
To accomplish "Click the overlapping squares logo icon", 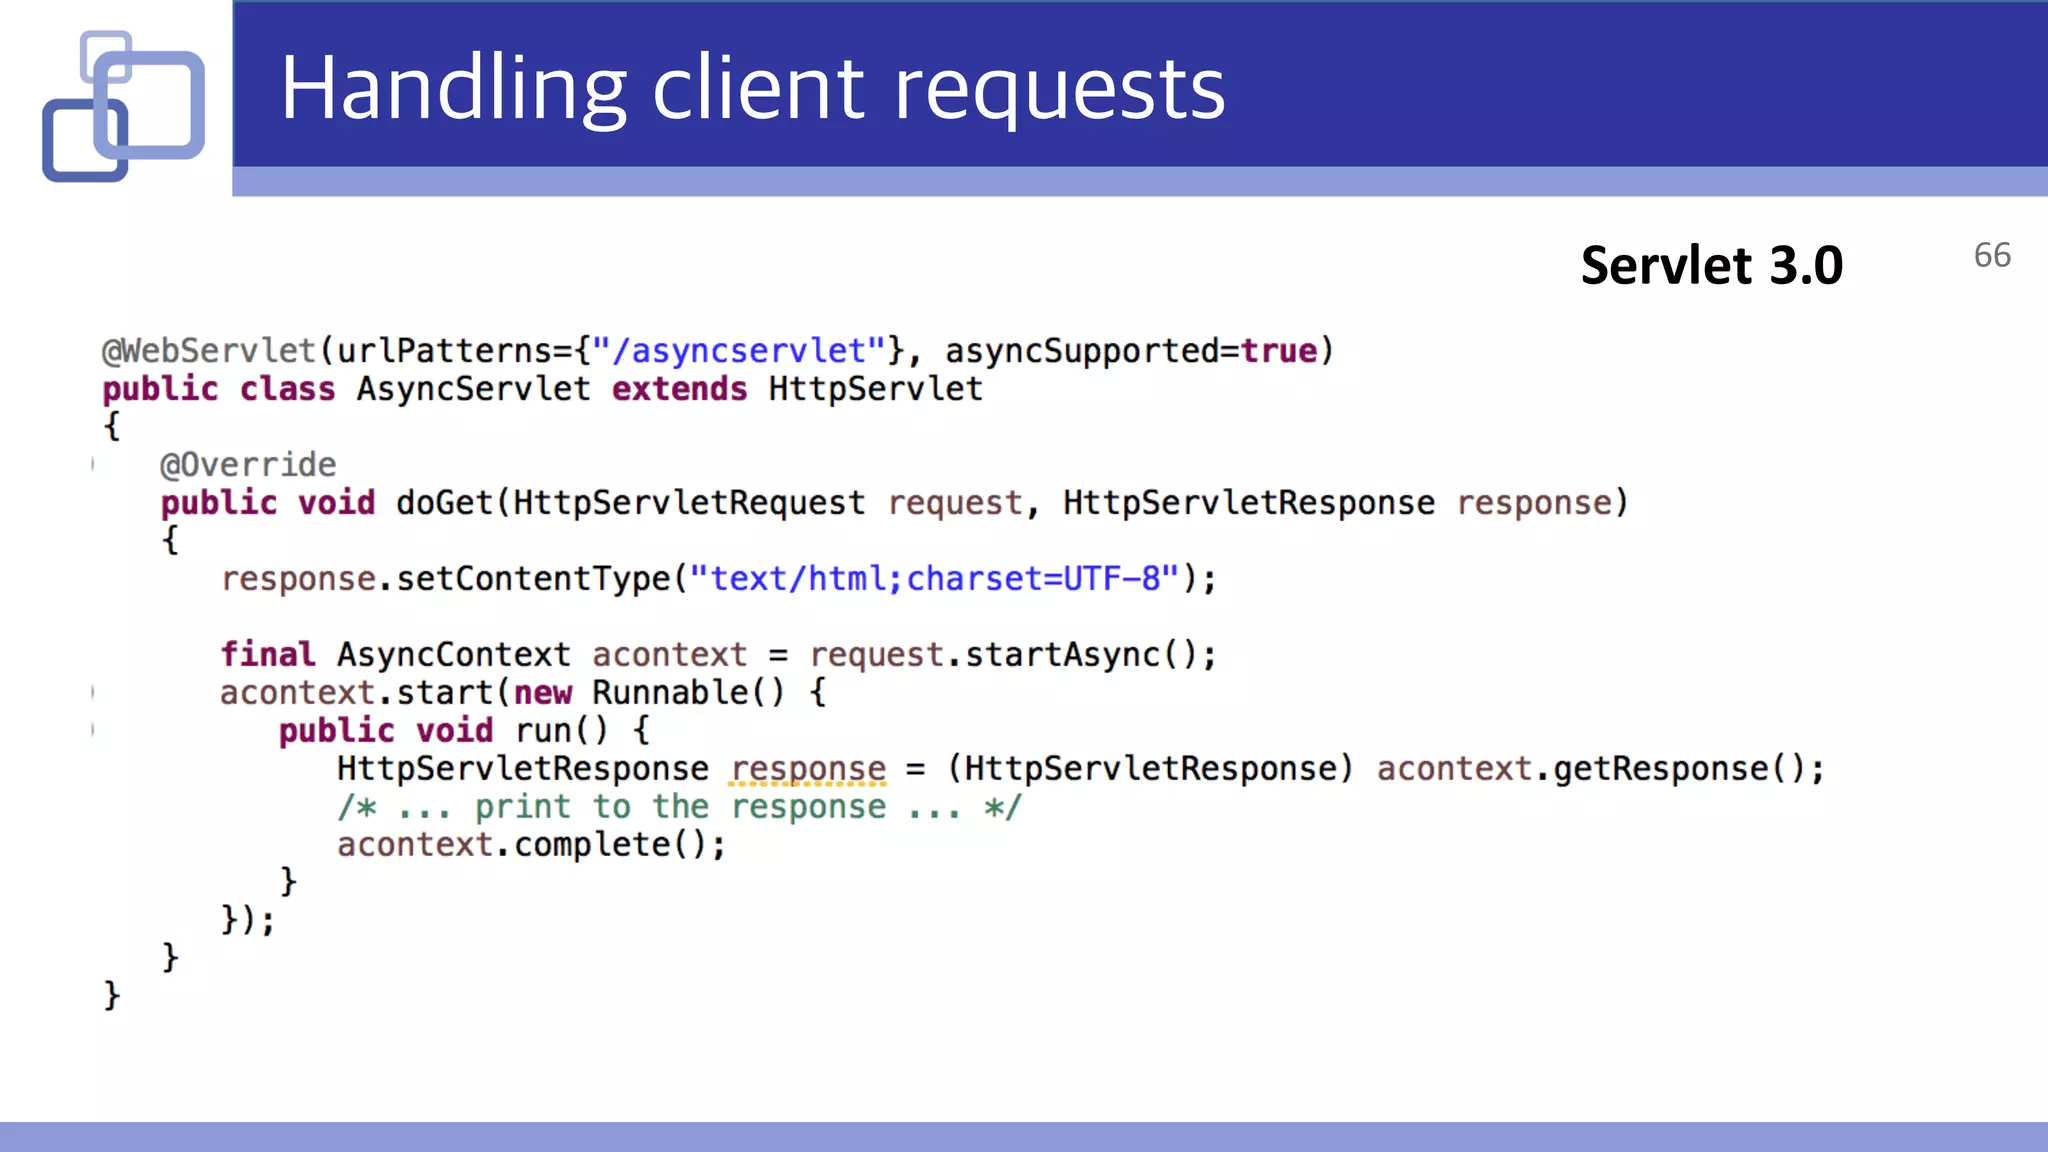I will pyautogui.click(x=123, y=106).
